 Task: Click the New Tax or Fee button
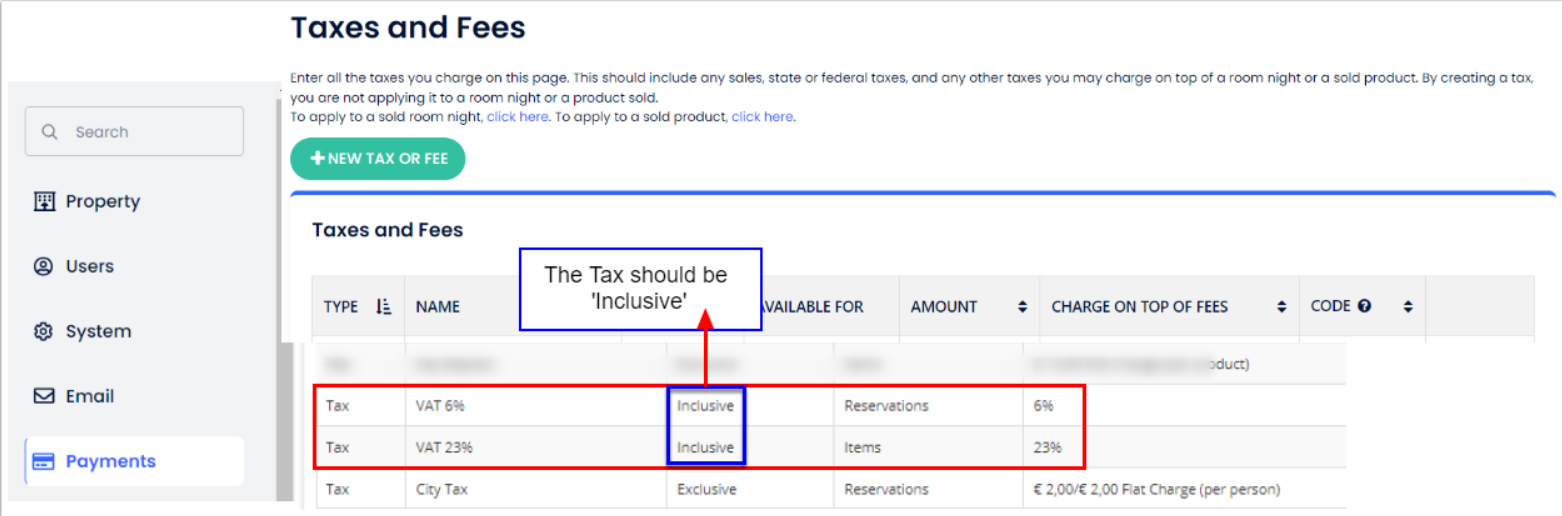coord(378,159)
